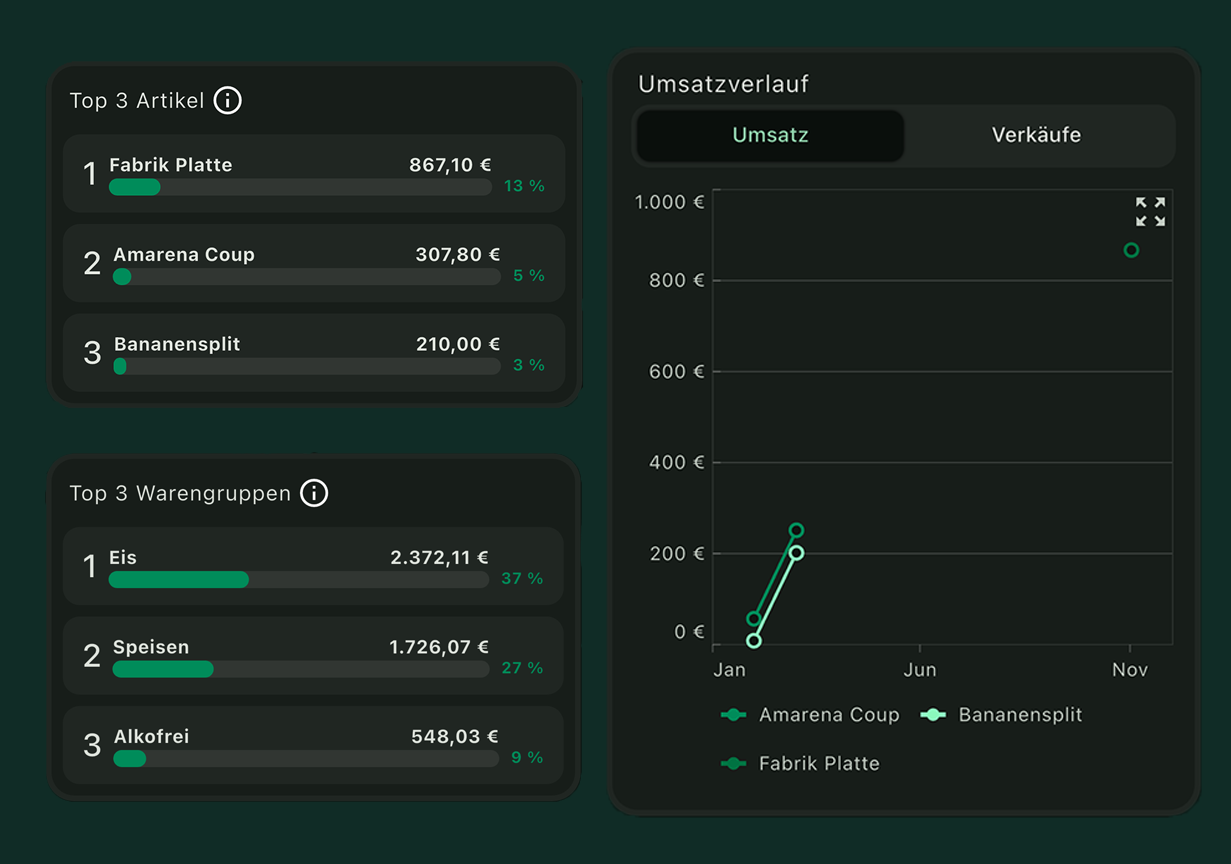This screenshot has width=1231, height=864.
Task: Switch to the Umsatz tab
Action: [x=769, y=135]
